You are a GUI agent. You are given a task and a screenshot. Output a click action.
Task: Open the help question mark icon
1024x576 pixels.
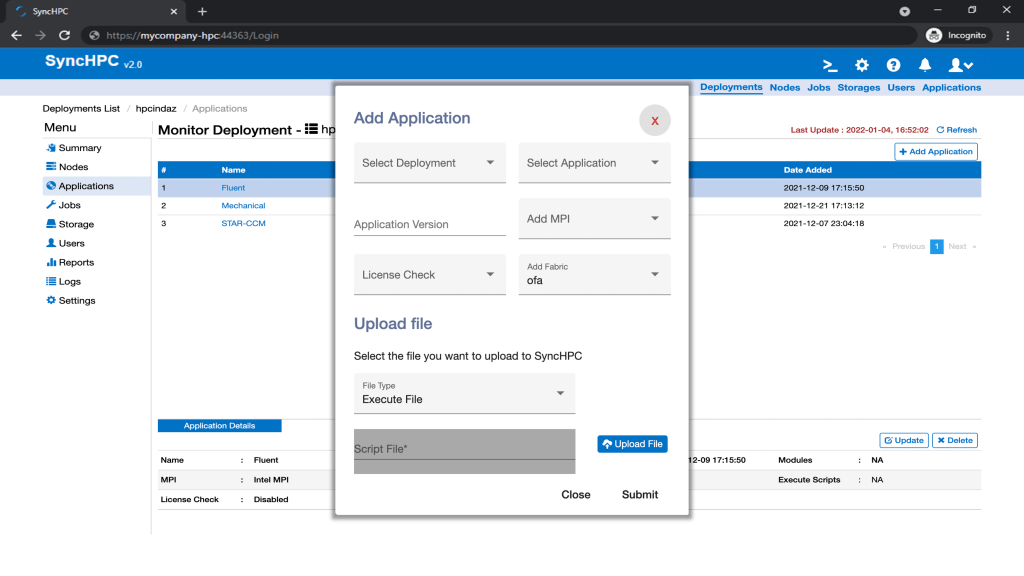[893, 65]
